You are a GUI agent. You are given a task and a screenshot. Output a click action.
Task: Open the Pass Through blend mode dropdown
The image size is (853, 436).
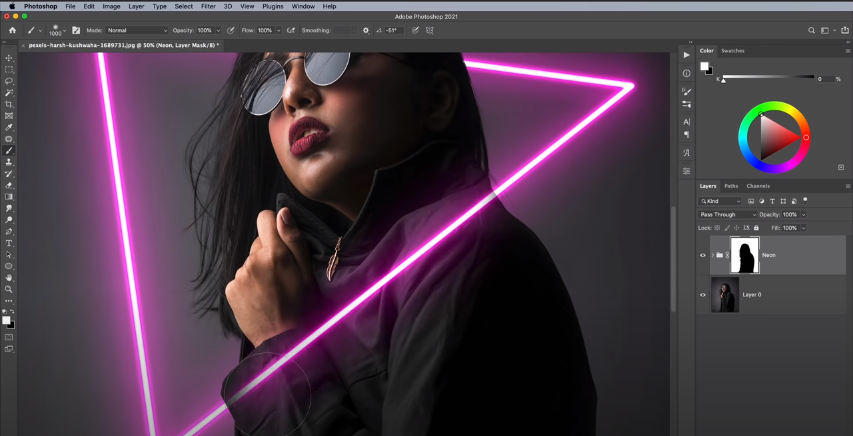point(726,214)
